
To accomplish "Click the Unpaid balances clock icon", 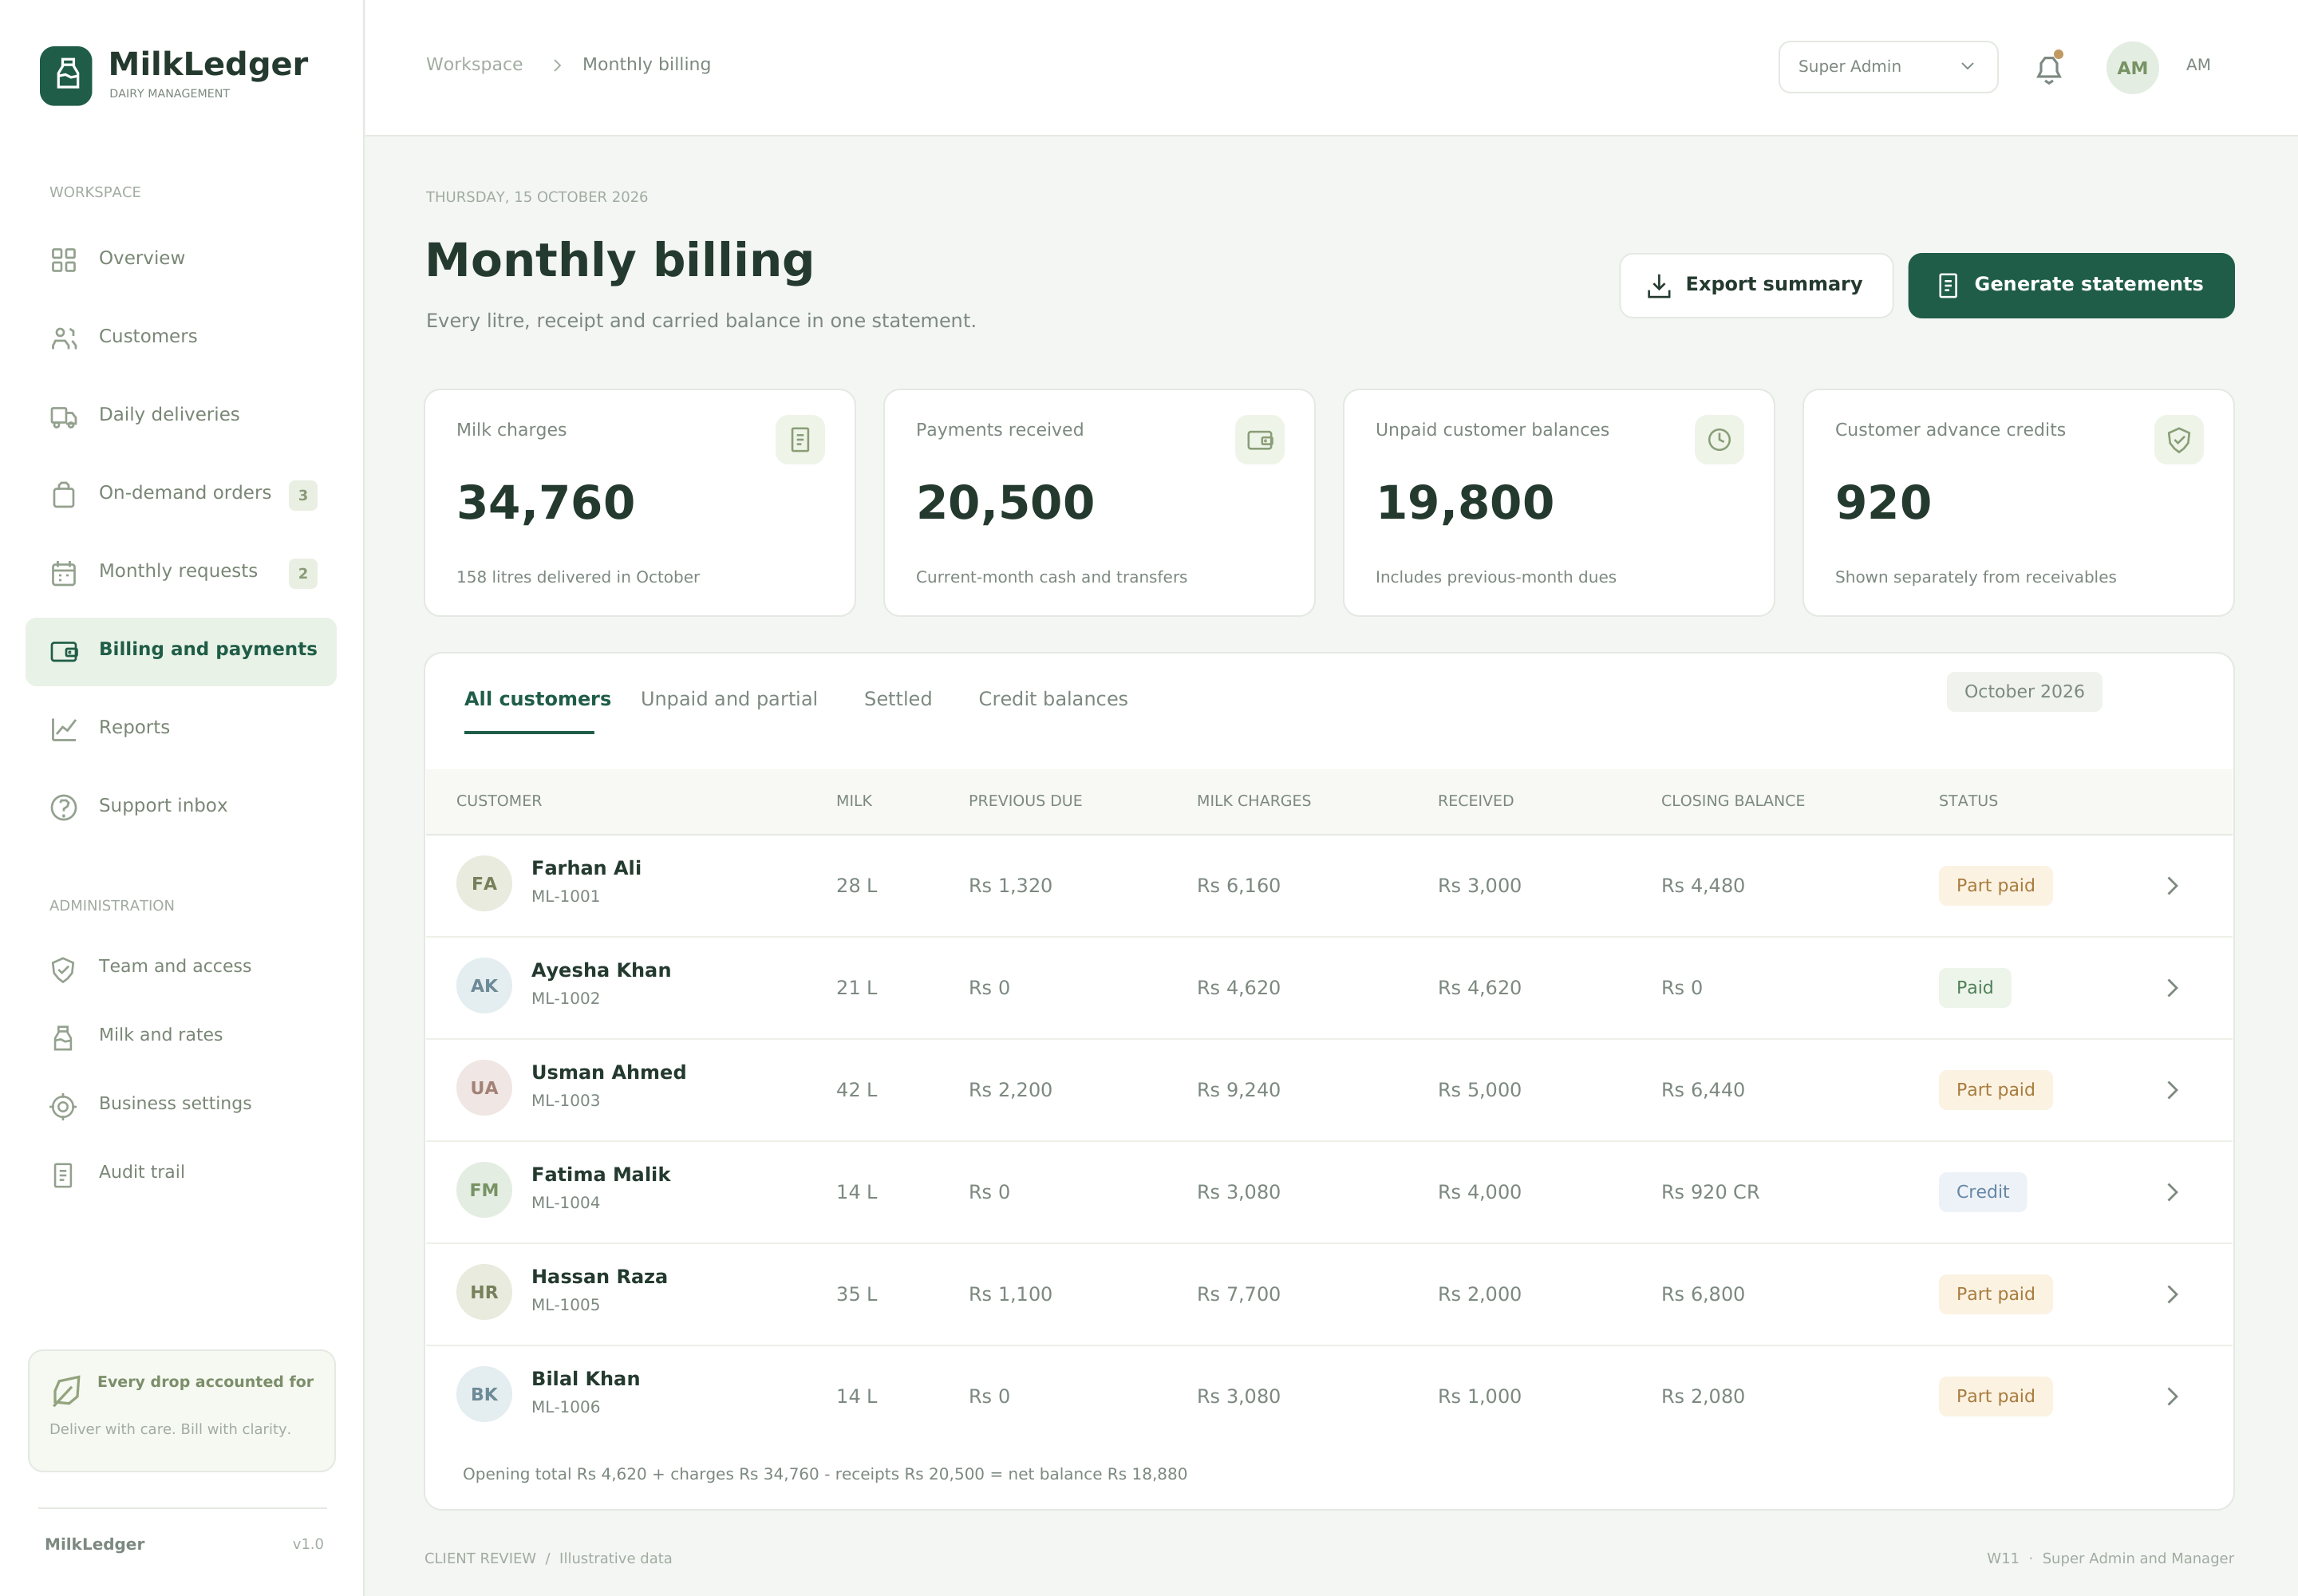I will 1719,439.
